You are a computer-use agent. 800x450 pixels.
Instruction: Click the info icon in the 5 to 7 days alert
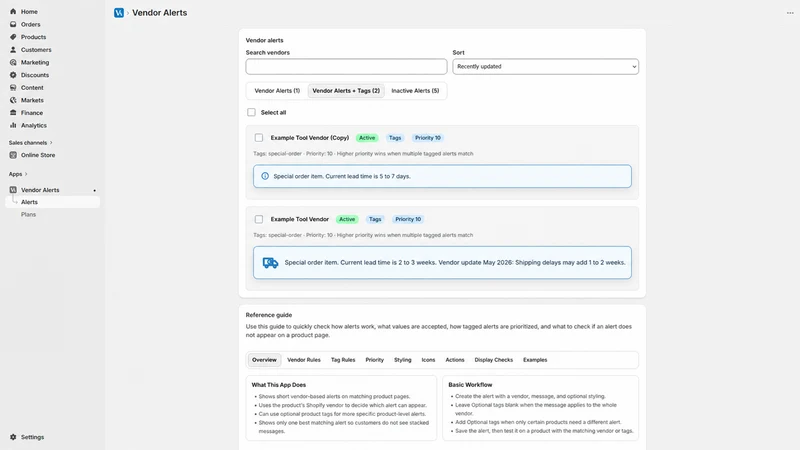(265, 176)
